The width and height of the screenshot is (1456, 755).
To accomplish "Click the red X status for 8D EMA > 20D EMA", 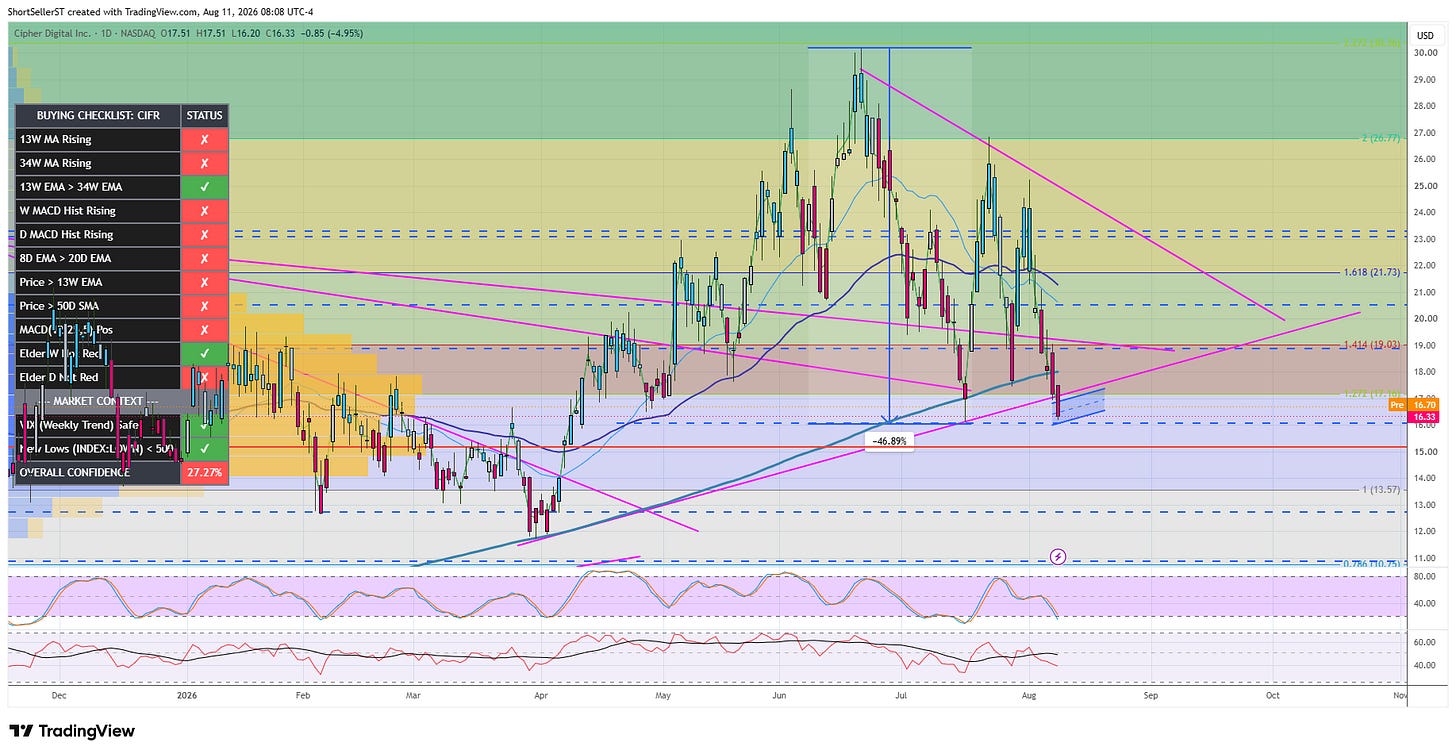I will click(205, 258).
